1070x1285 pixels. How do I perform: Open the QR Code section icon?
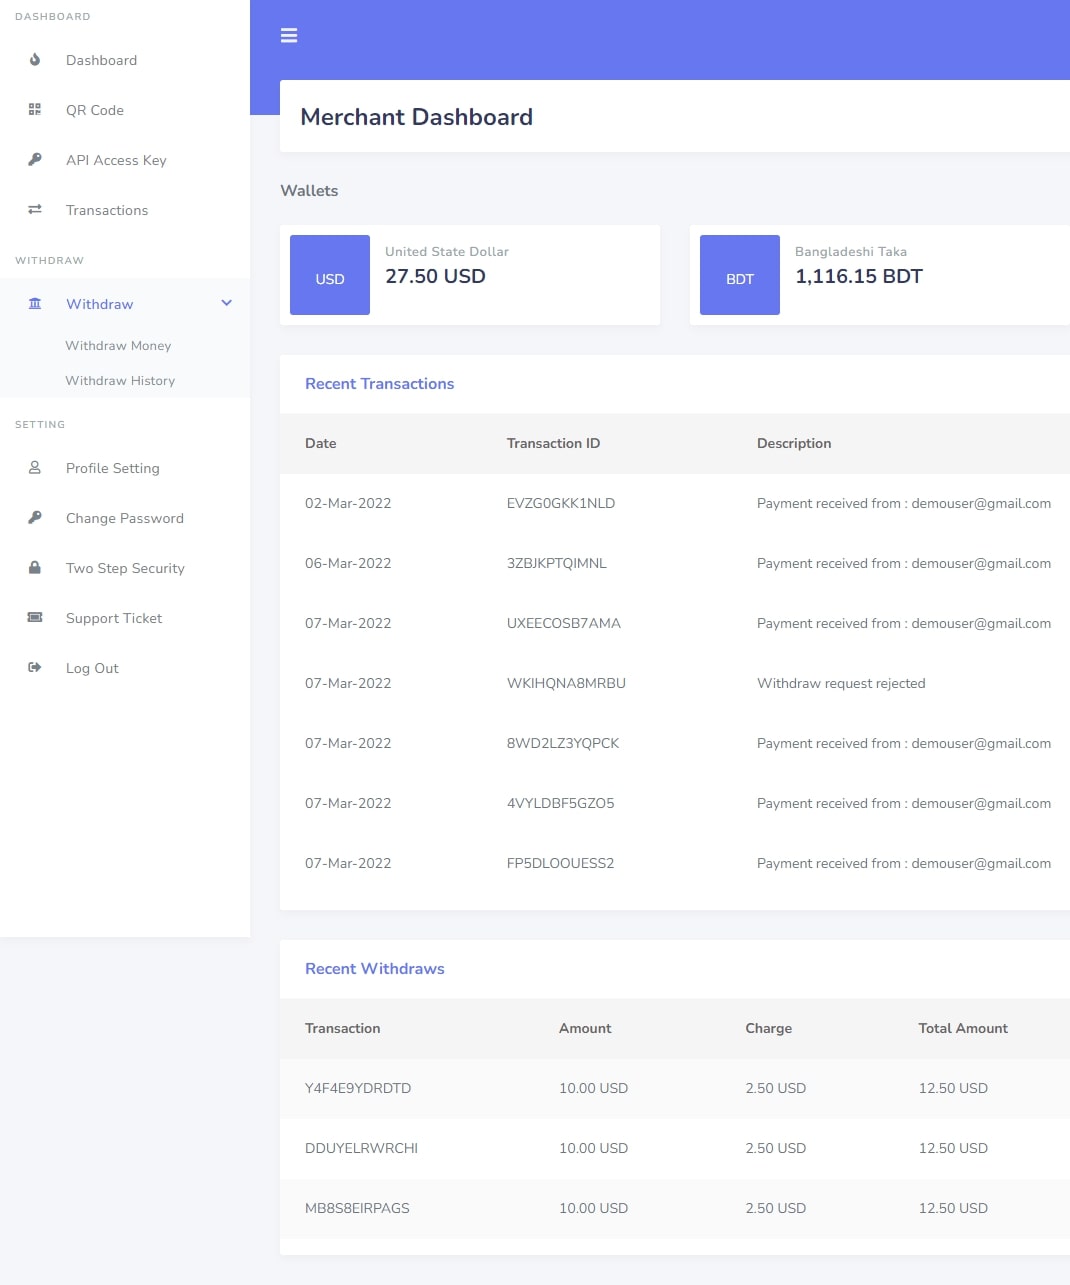pos(34,110)
